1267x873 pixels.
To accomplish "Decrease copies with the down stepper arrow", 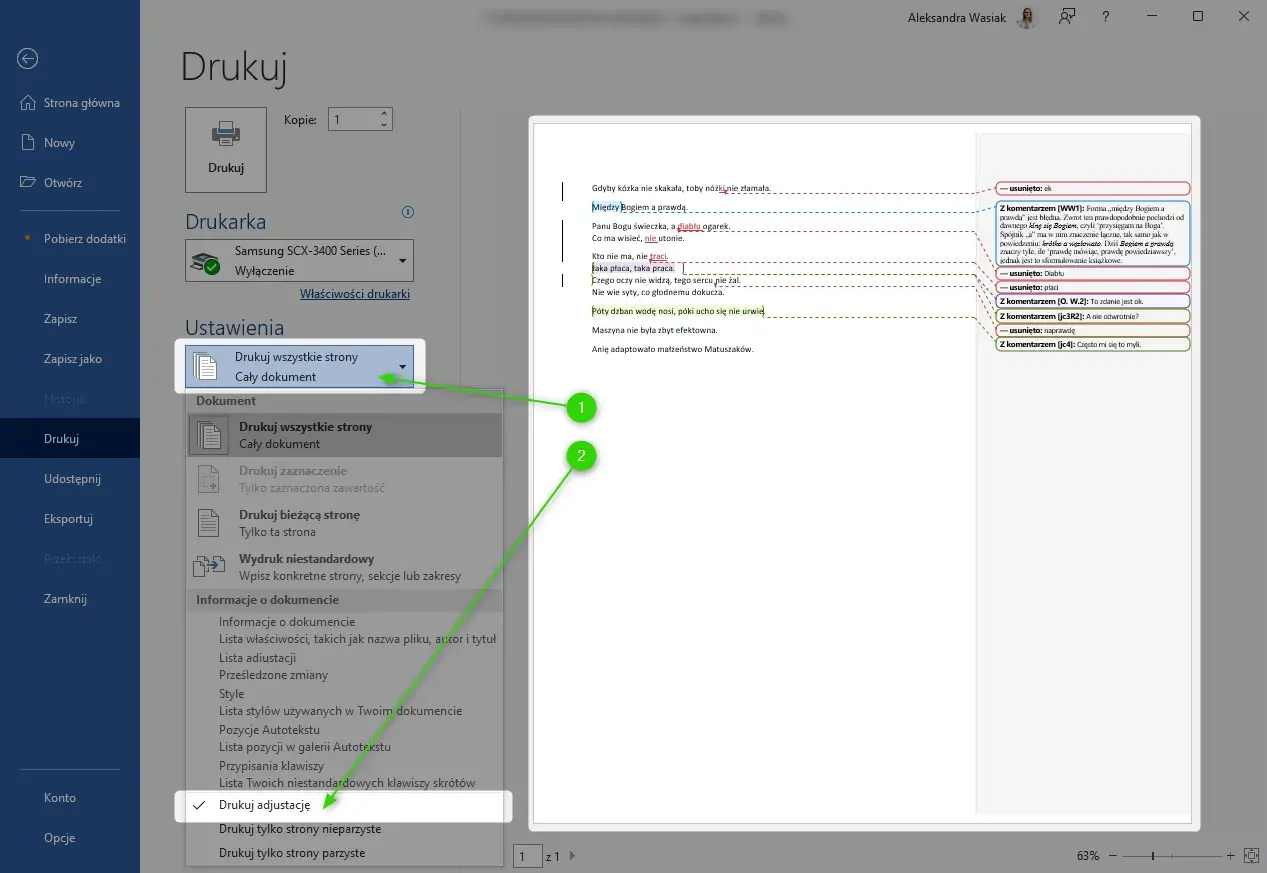I will pos(385,126).
